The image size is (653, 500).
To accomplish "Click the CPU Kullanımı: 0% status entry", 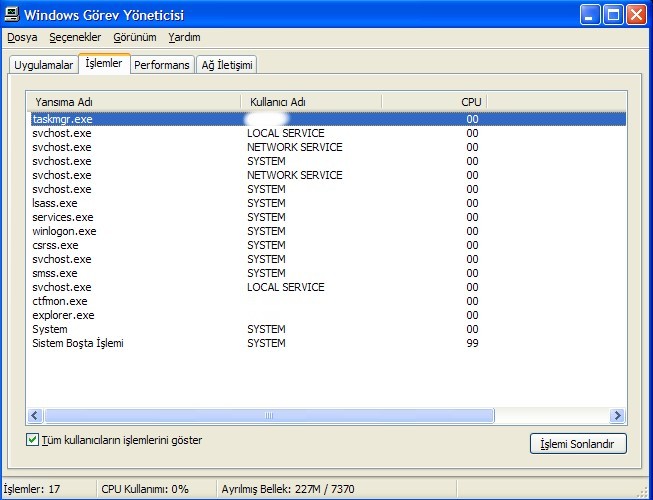I will (145, 489).
